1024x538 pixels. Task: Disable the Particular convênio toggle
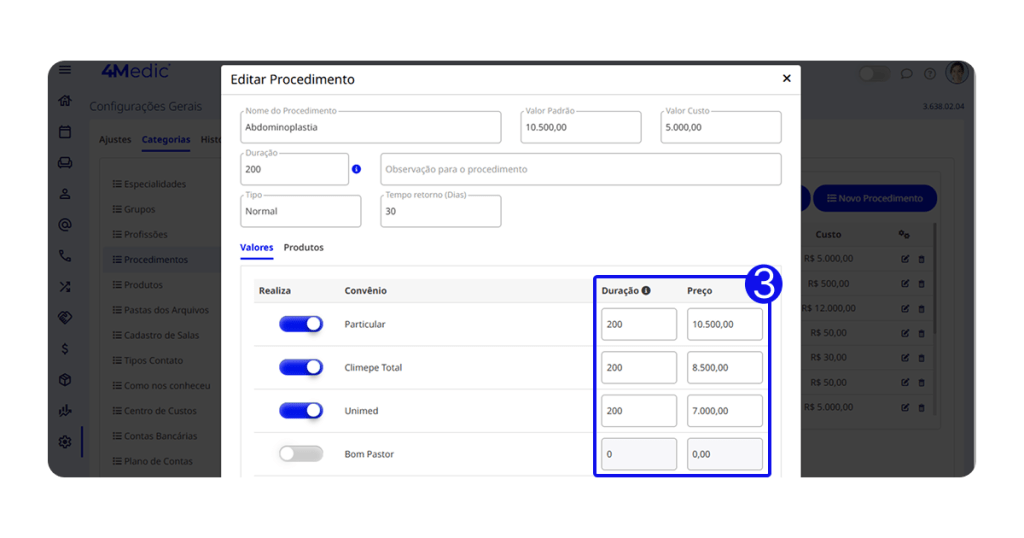coord(301,324)
